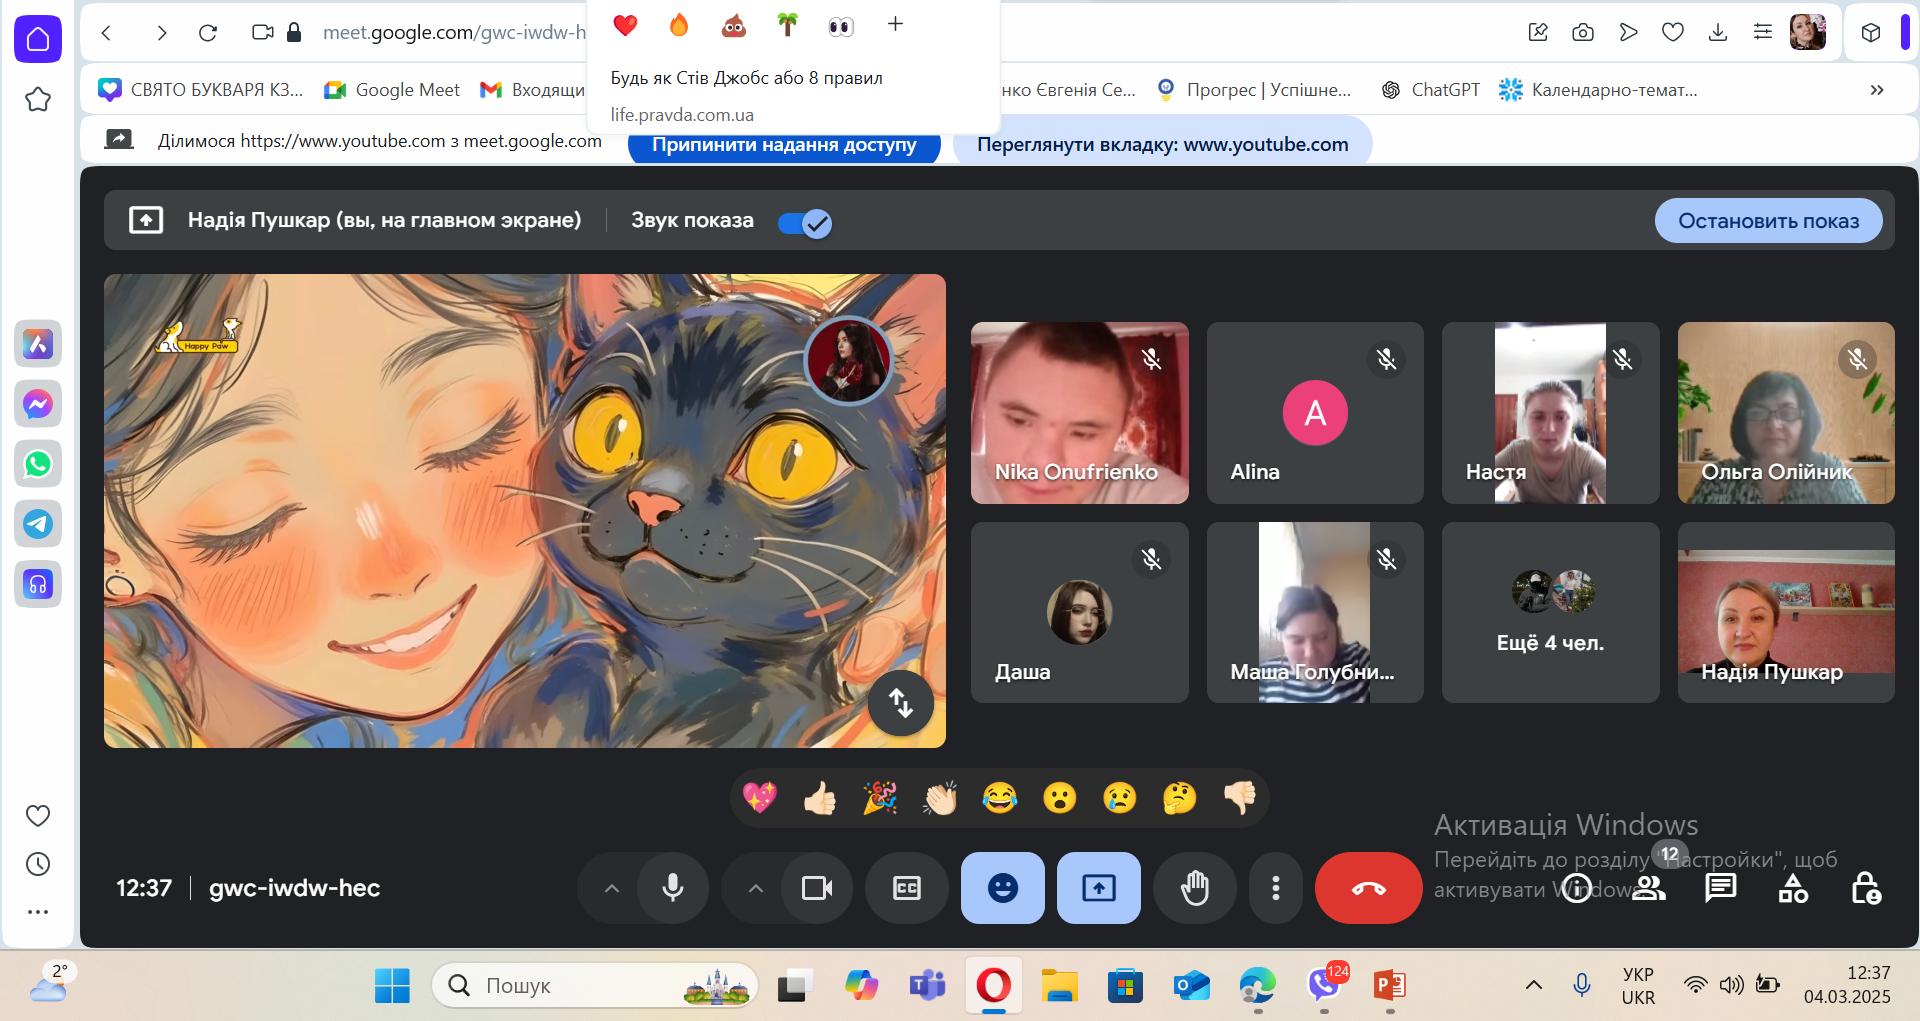
Task: Turn on closed captions
Action: 907,888
